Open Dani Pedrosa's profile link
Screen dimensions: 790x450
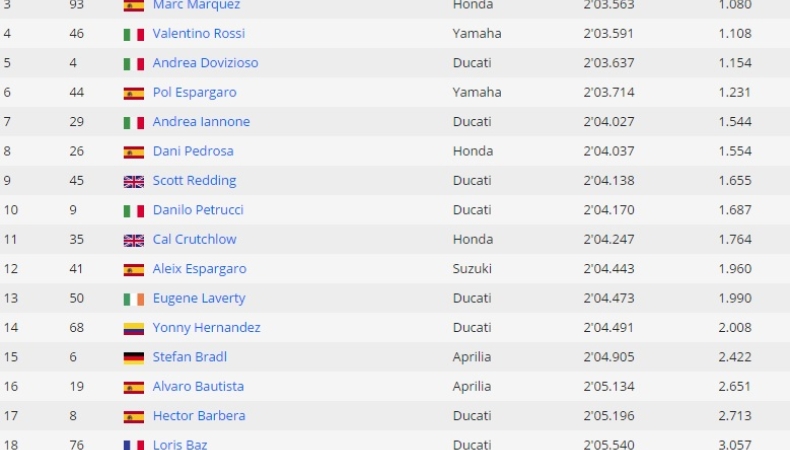point(193,152)
